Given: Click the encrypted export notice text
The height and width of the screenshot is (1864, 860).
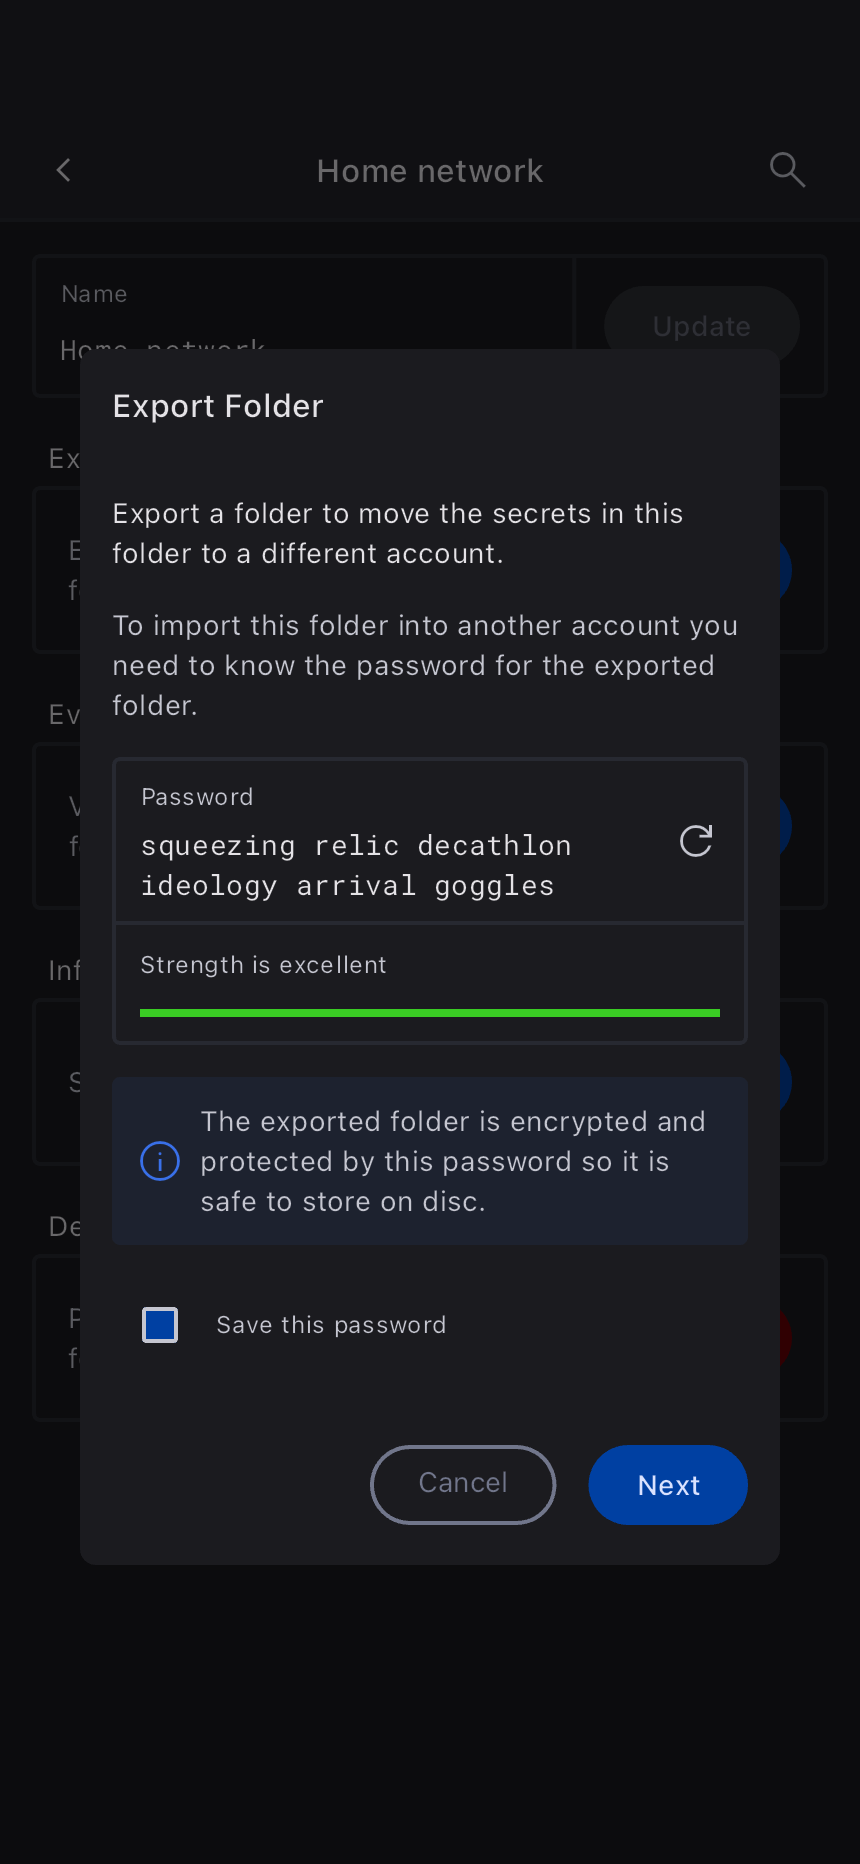Looking at the screenshot, I should (x=453, y=1161).
